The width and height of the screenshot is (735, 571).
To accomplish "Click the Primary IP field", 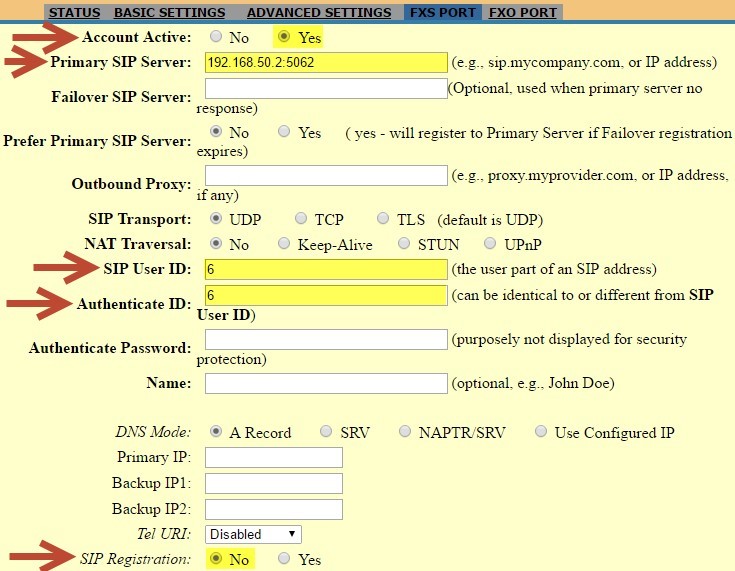I will point(274,458).
